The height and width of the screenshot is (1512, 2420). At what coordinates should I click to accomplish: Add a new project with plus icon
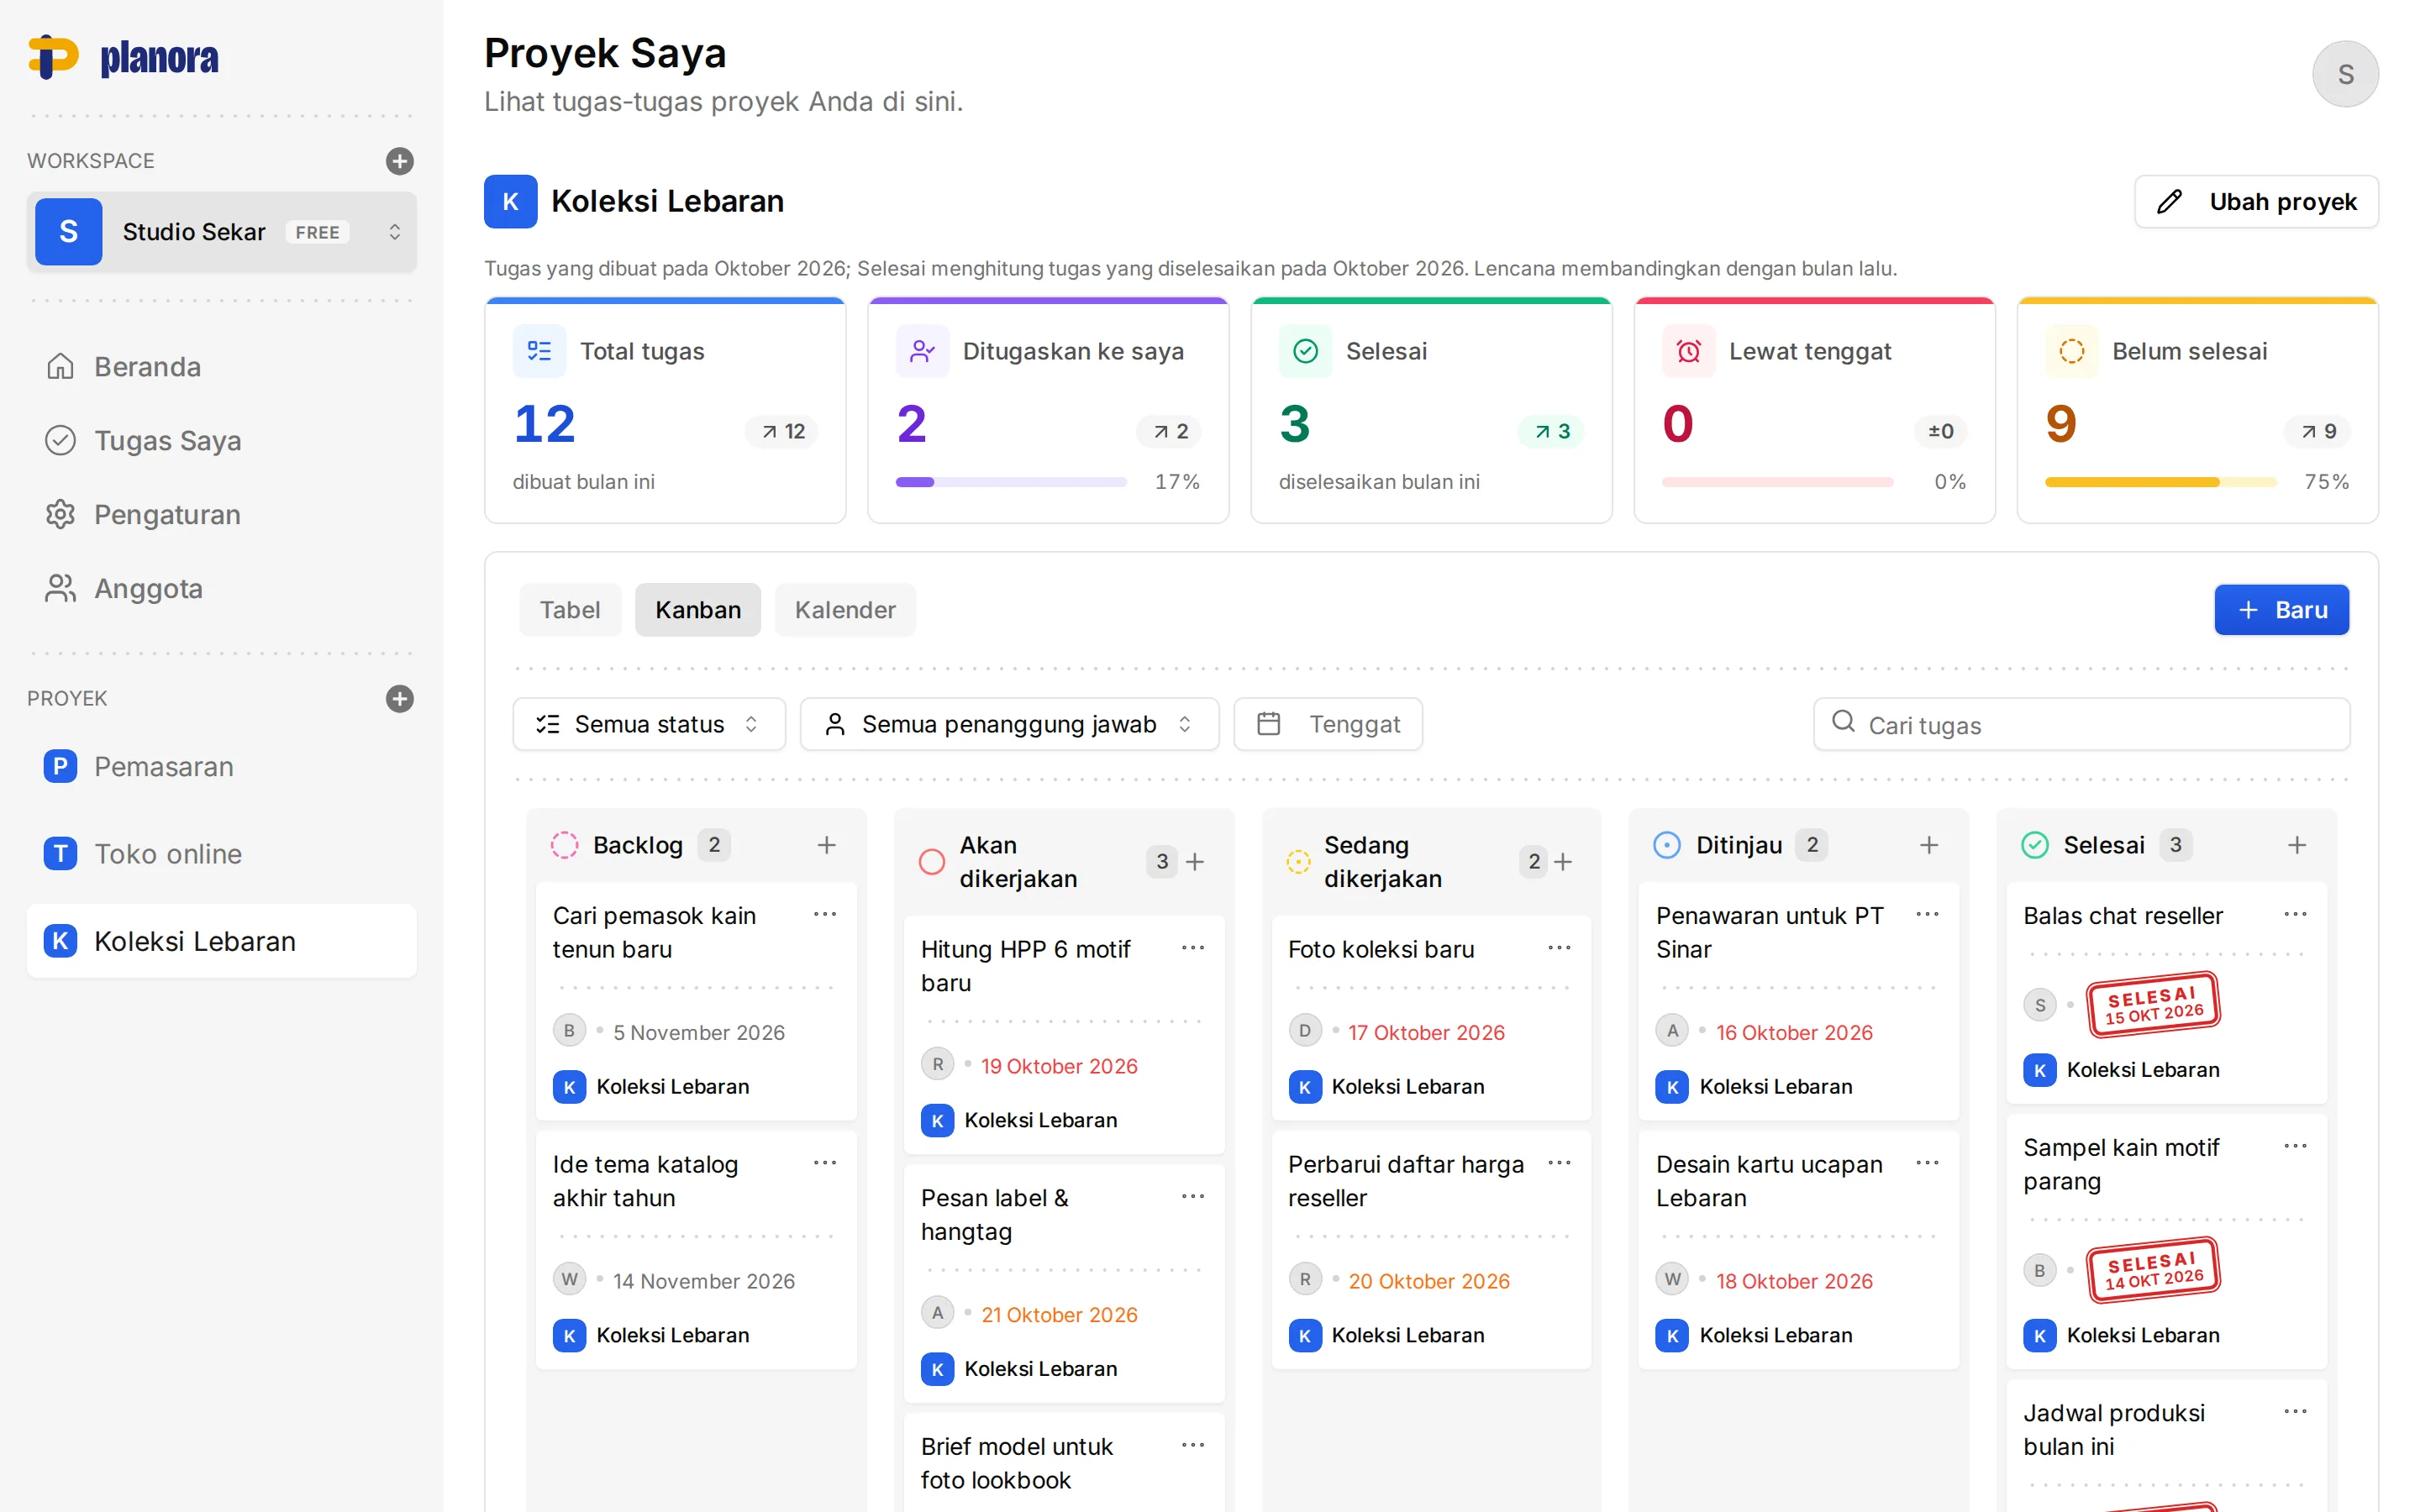[400, 698]
